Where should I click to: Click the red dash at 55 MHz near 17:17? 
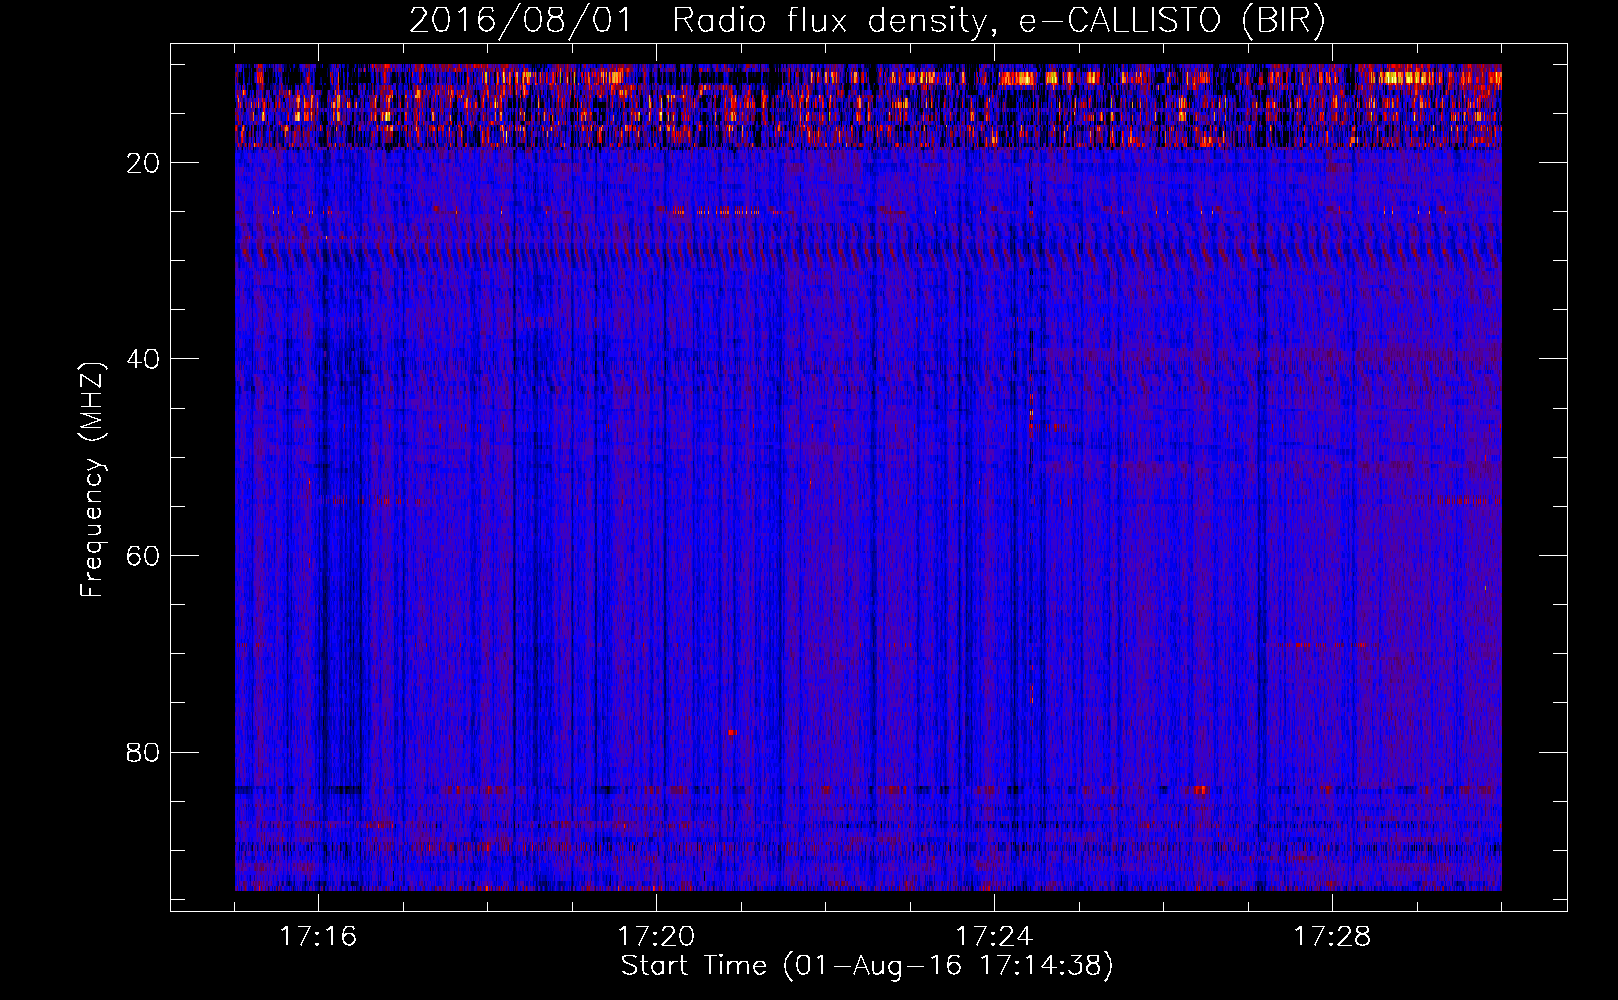pyautogui.click(x=390, y=500)
